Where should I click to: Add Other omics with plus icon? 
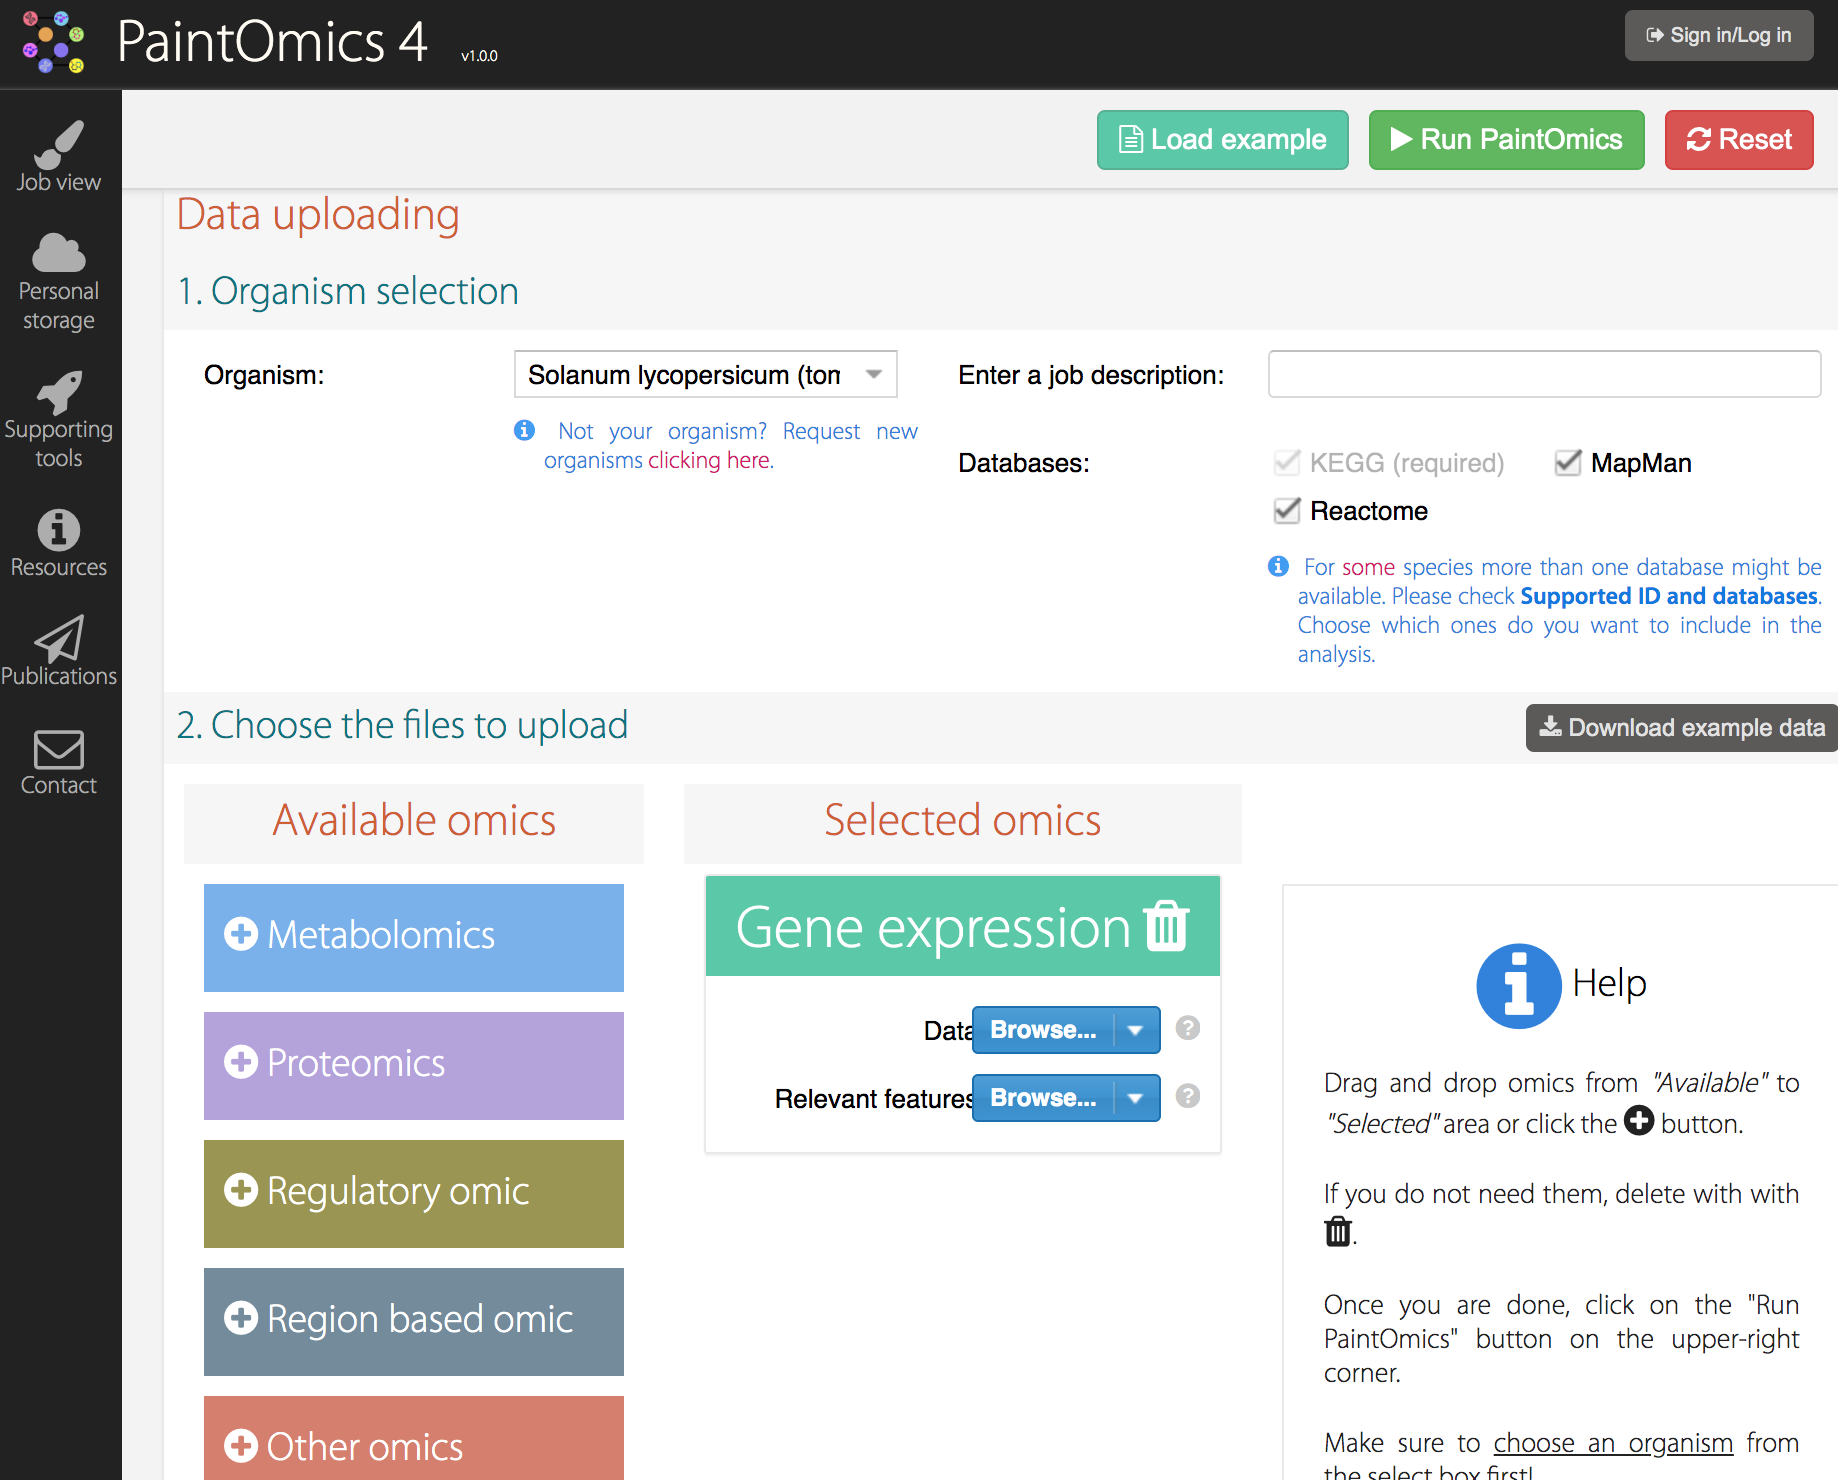241,1446
